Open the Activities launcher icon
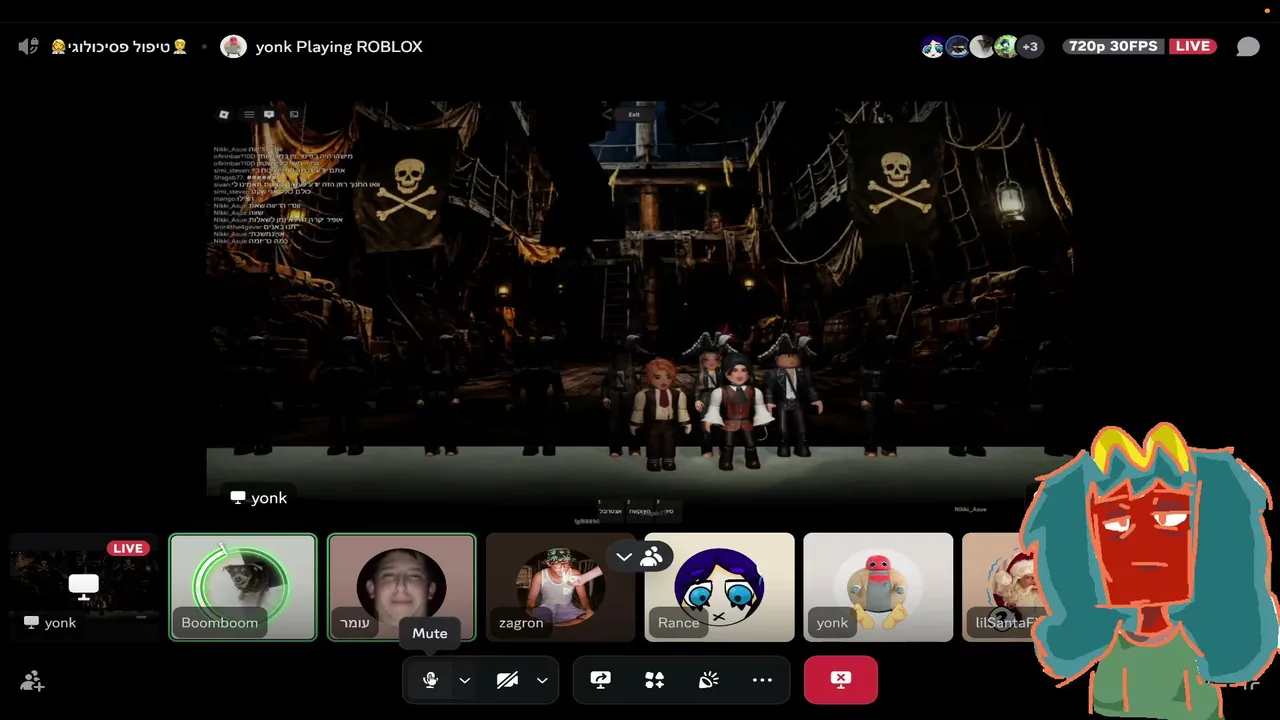 [x=654, y=680]
